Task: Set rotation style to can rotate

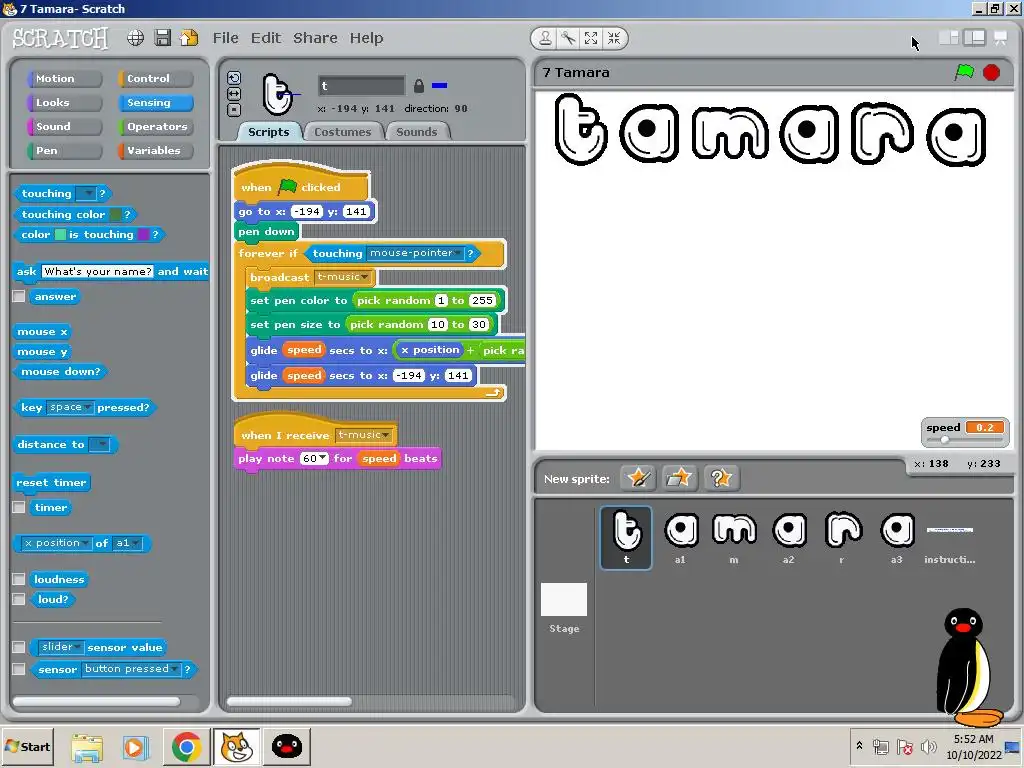Action: click(x=234, y=78)
